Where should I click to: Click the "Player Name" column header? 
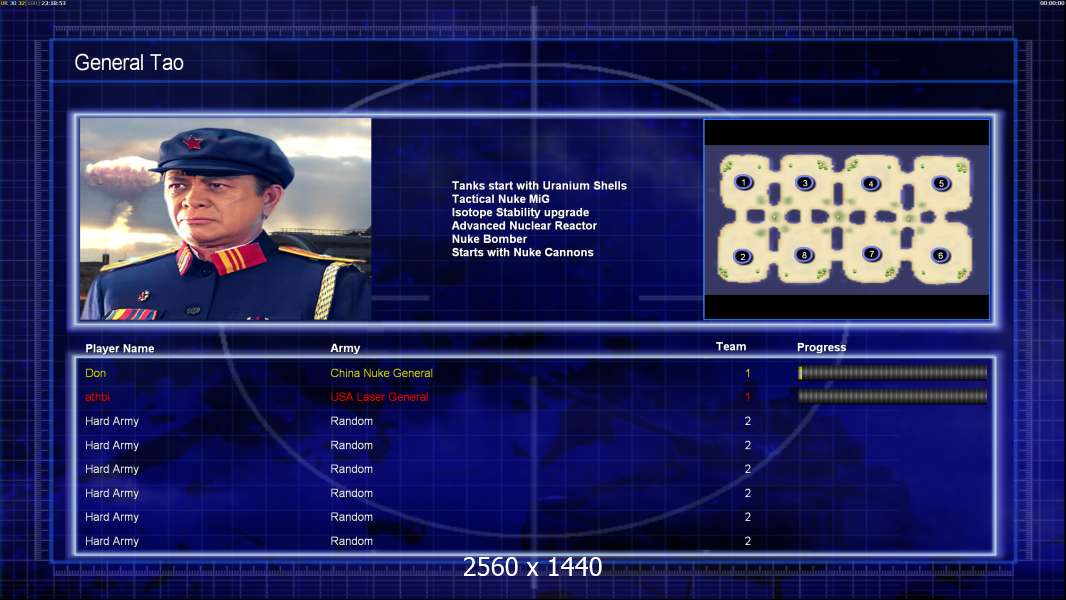pos(120,349)
